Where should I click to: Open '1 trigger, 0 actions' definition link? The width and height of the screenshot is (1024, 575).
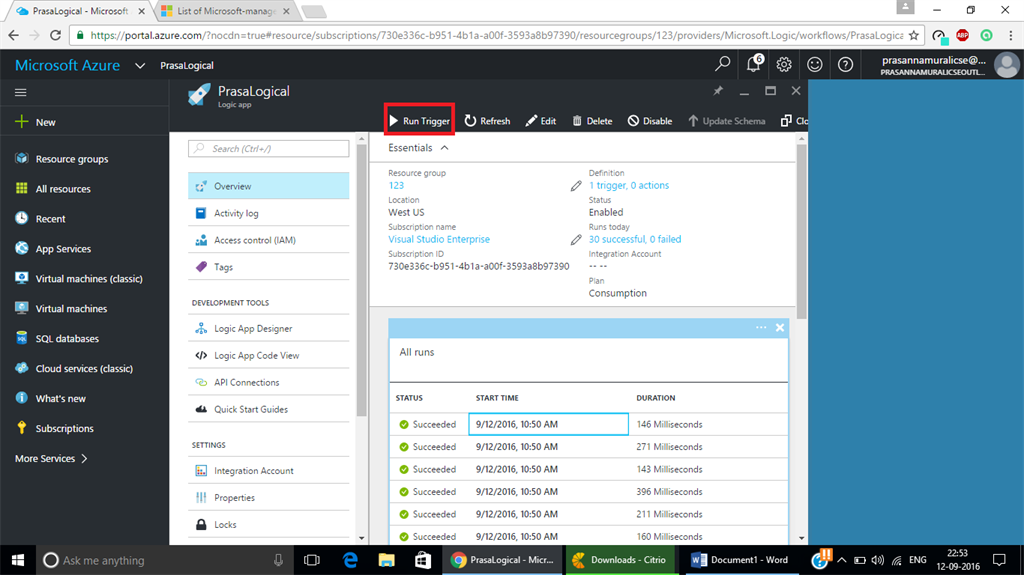(629, 186)
